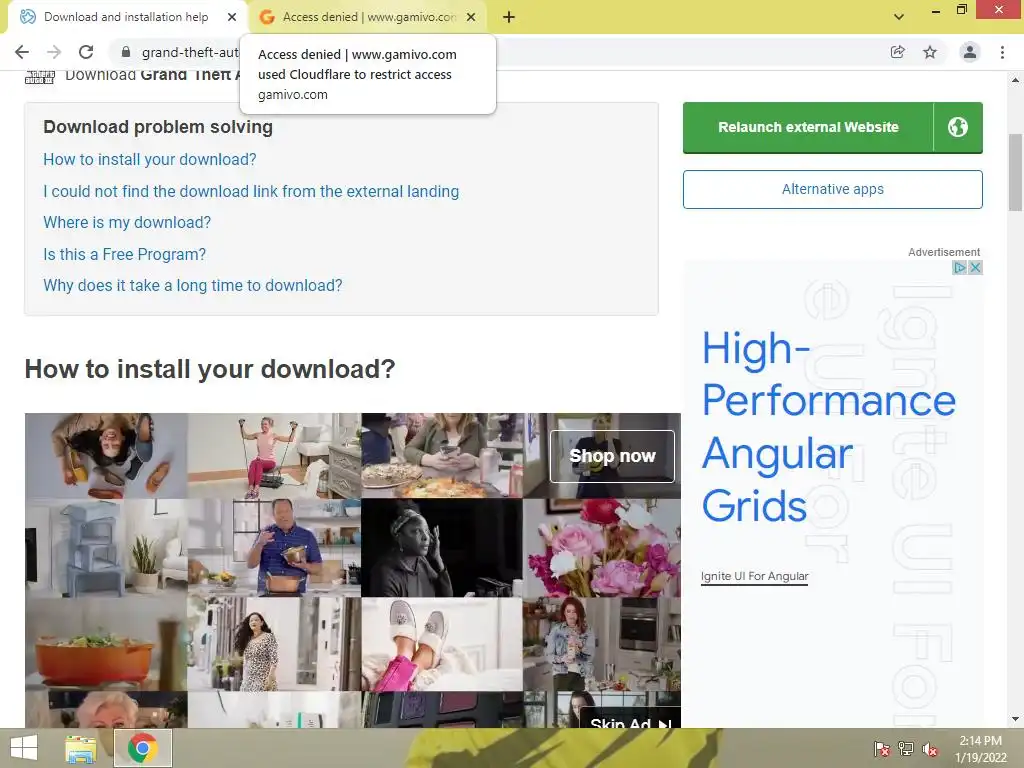Open the Action Center flag tray icon
This screenshot has height=768, width=1024.
(x=882, y=749)
